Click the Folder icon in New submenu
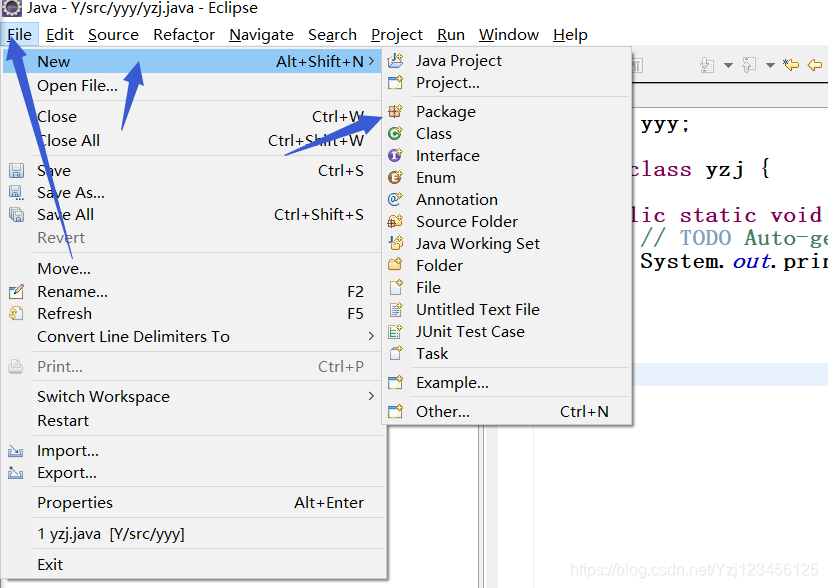 click(396, 265)
